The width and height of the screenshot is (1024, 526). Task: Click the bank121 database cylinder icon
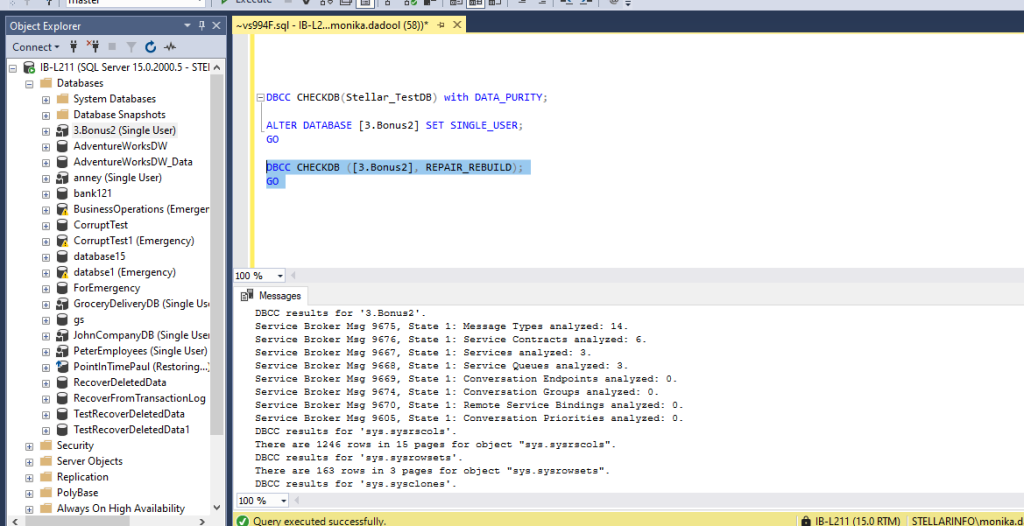pyautogui.click(x=63, y=193)
